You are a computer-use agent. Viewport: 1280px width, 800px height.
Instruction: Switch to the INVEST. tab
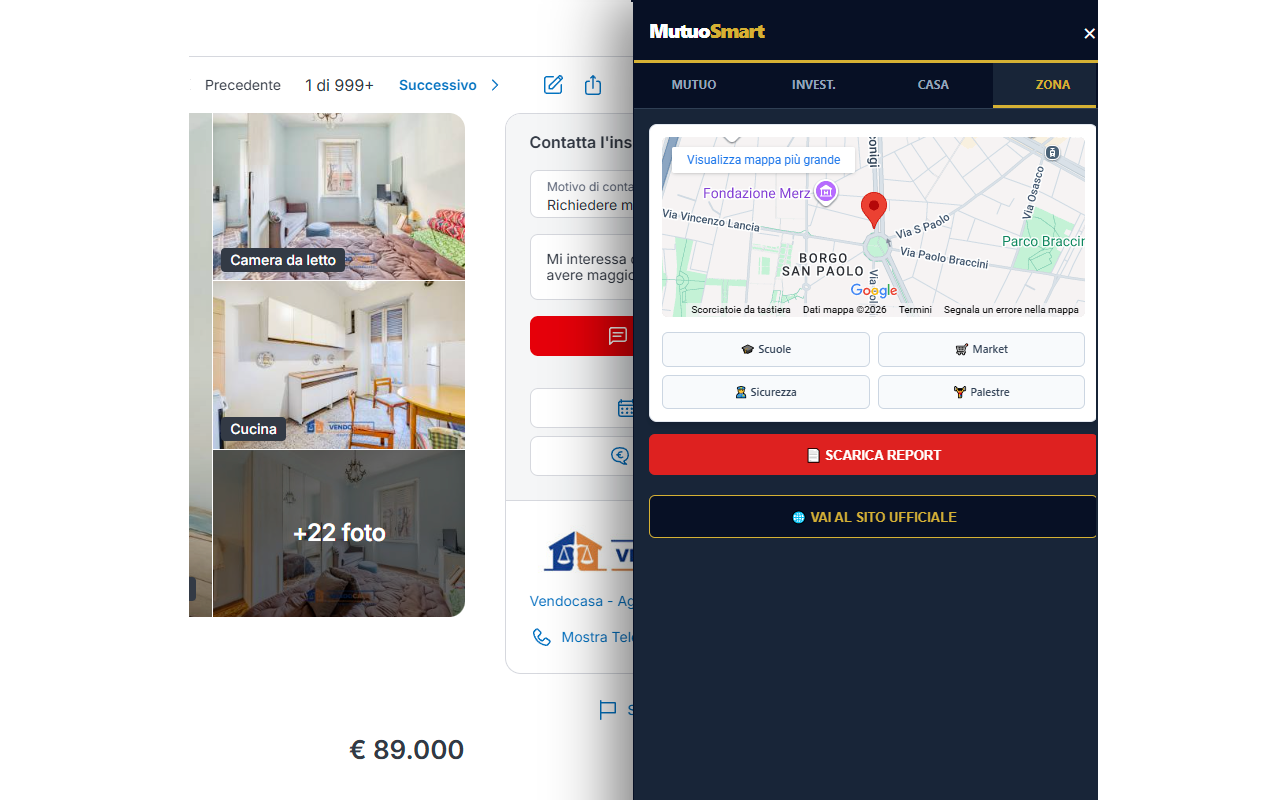tap(814, 85)
